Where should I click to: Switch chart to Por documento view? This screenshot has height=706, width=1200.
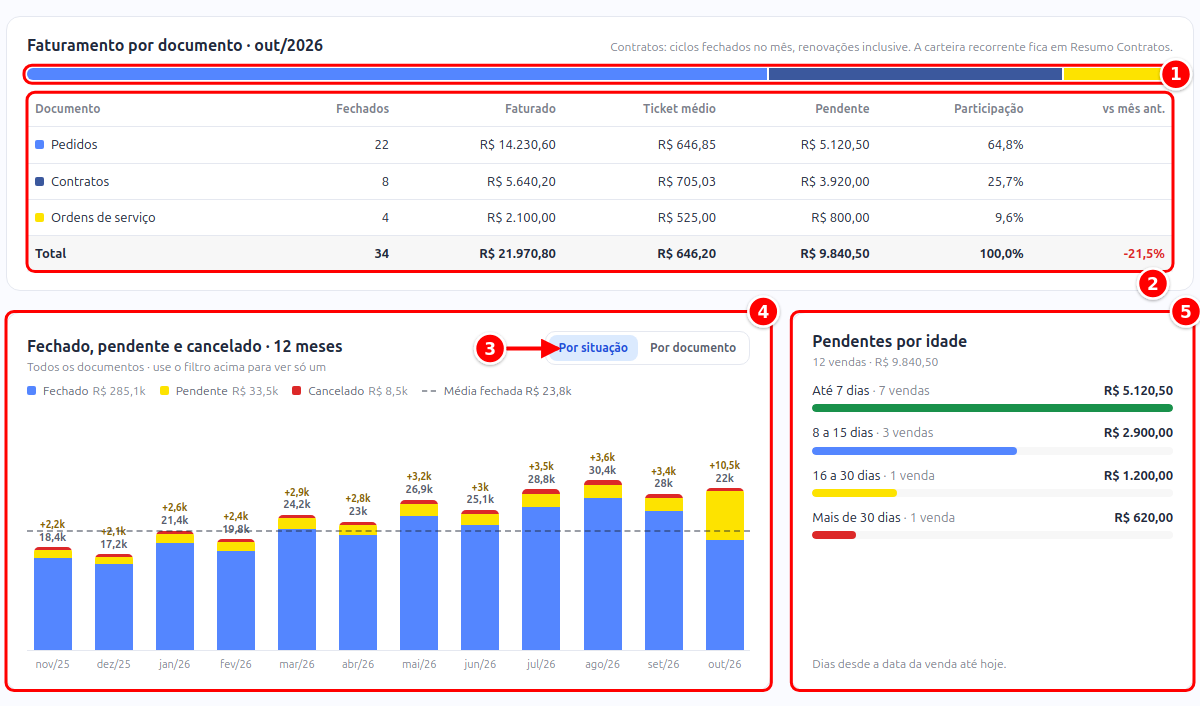tap(693, 348)
